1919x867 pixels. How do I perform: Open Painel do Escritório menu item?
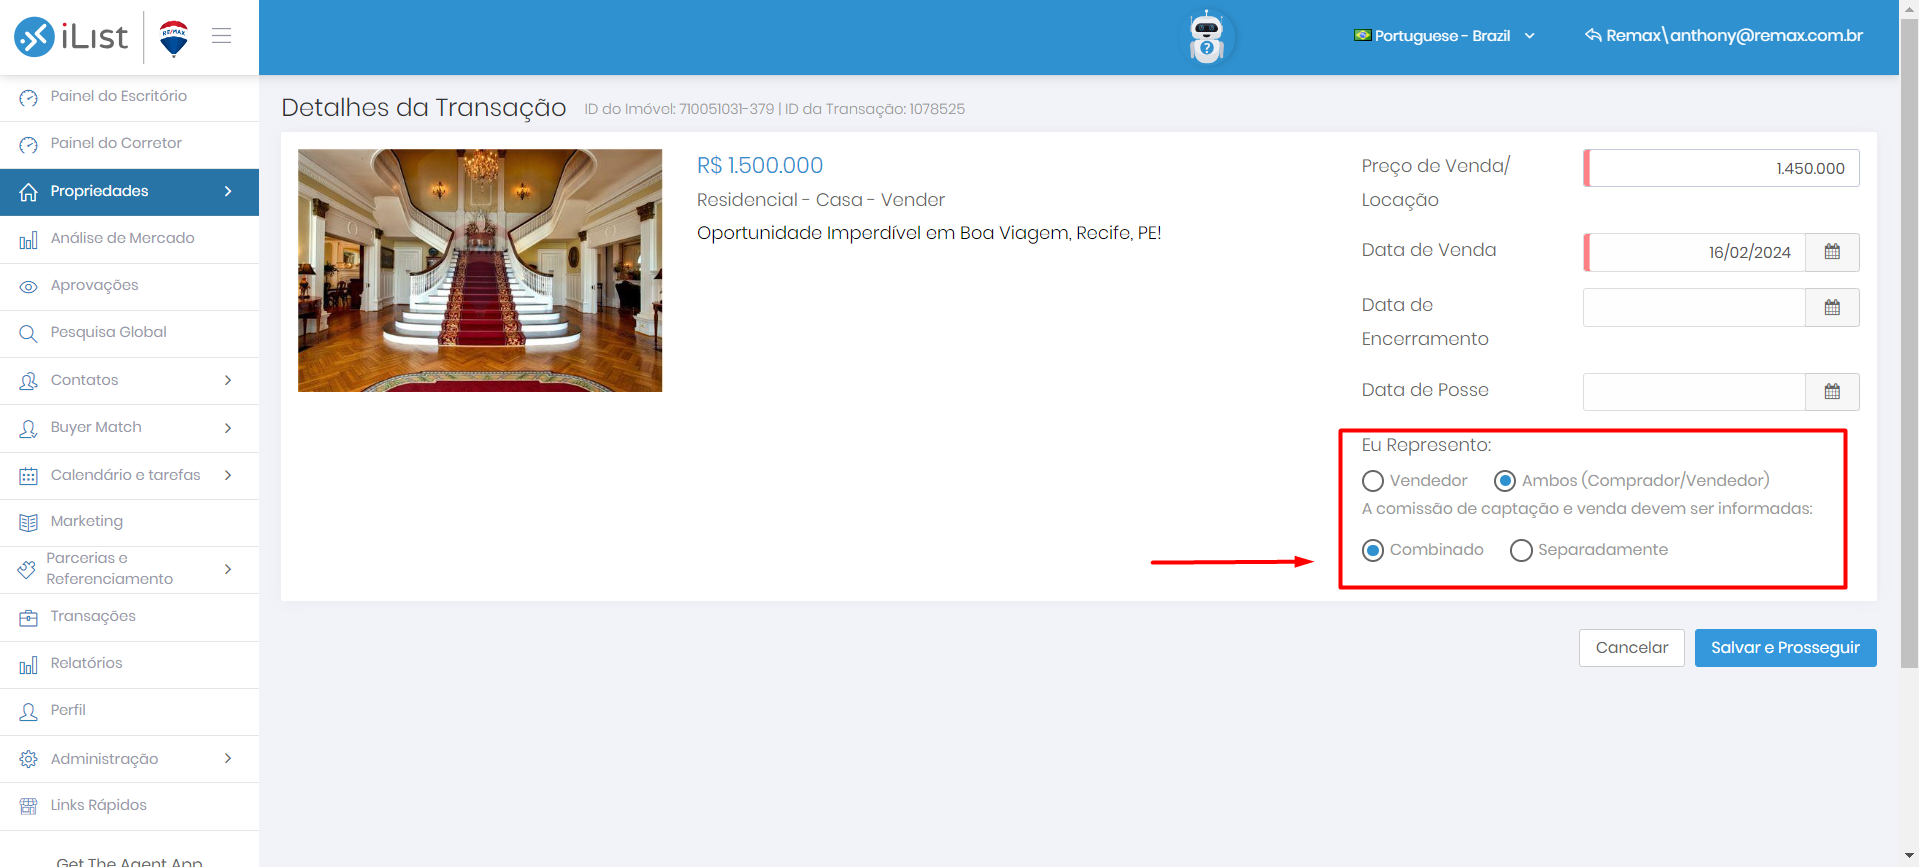tap(130, 97)
